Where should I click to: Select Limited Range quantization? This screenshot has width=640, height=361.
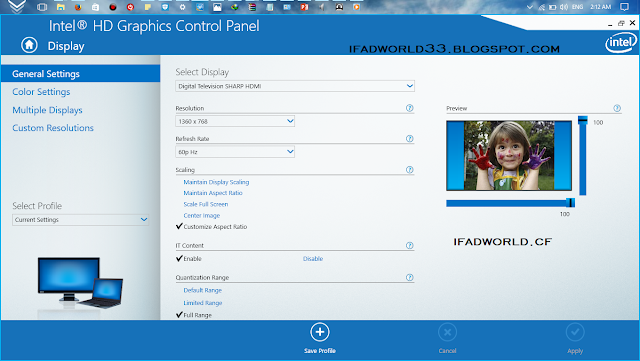202,303
